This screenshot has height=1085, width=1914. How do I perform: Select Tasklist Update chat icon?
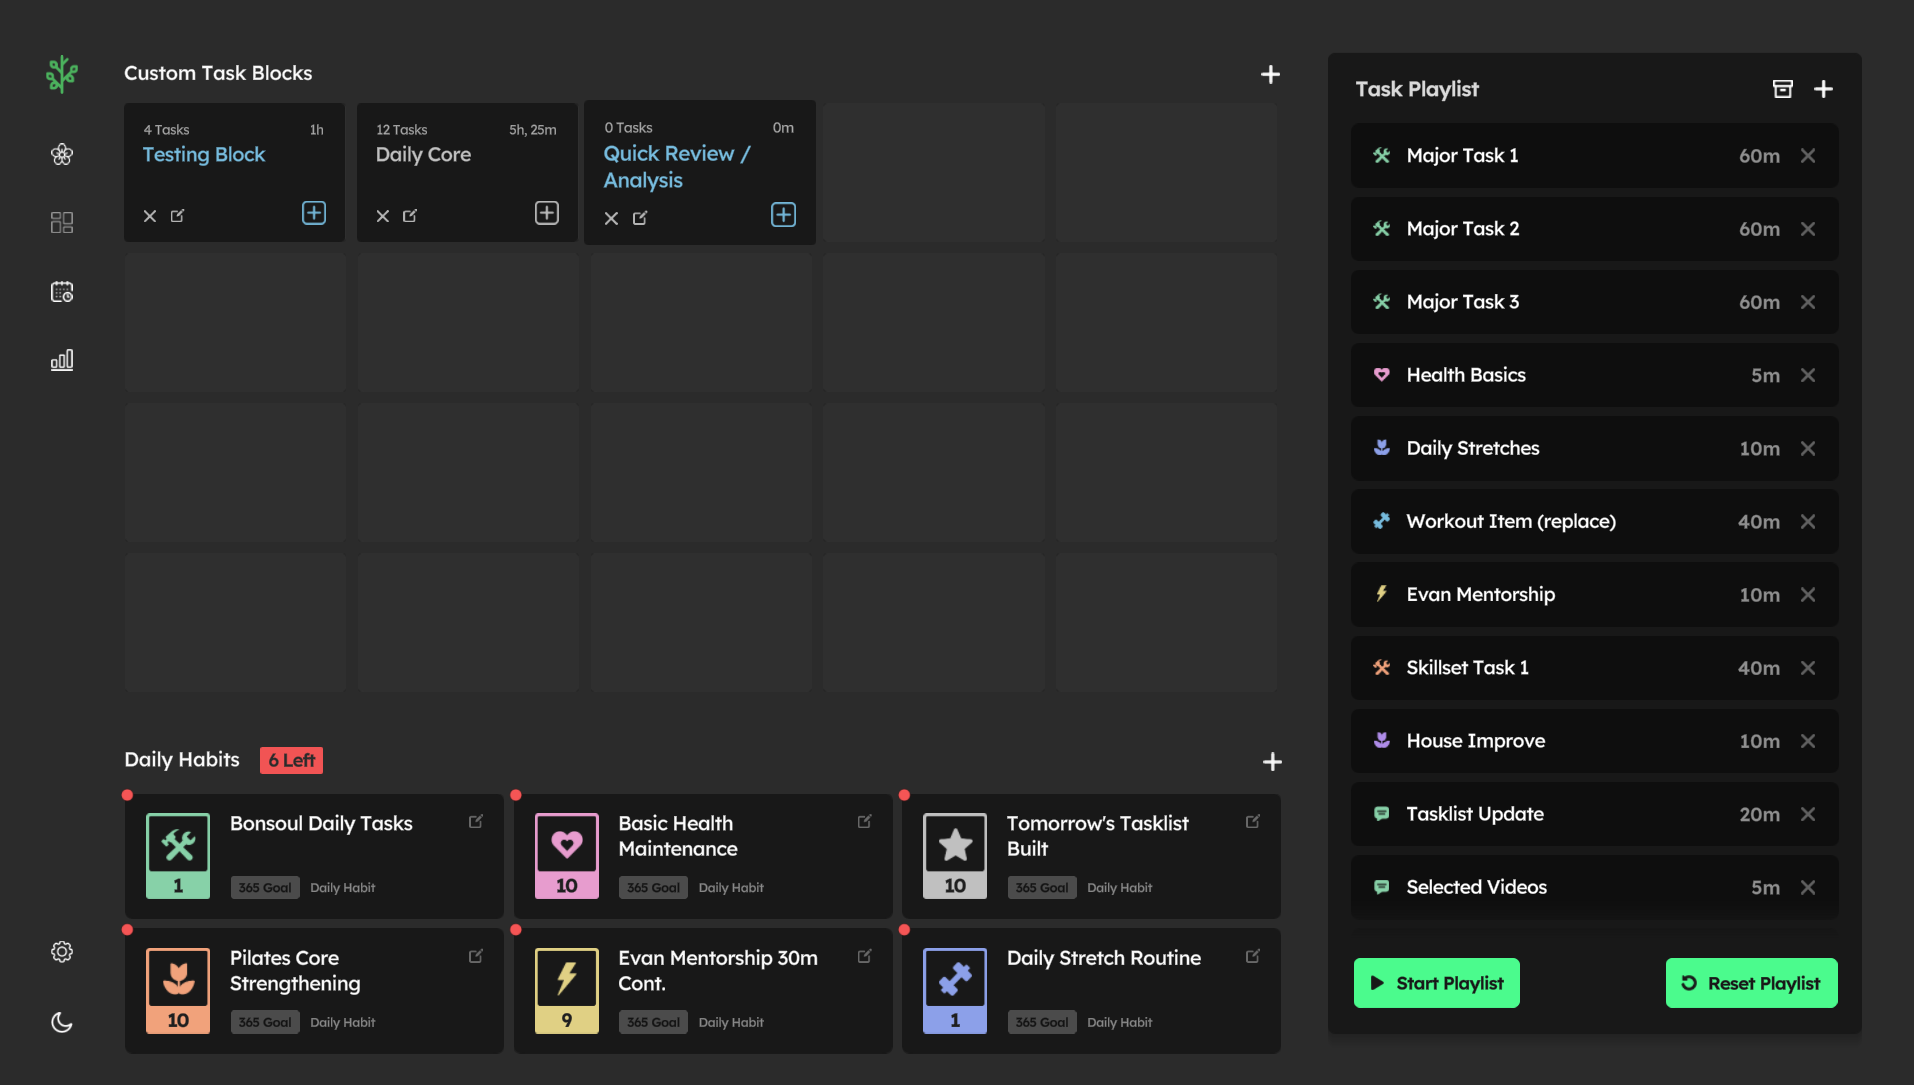1381,814
